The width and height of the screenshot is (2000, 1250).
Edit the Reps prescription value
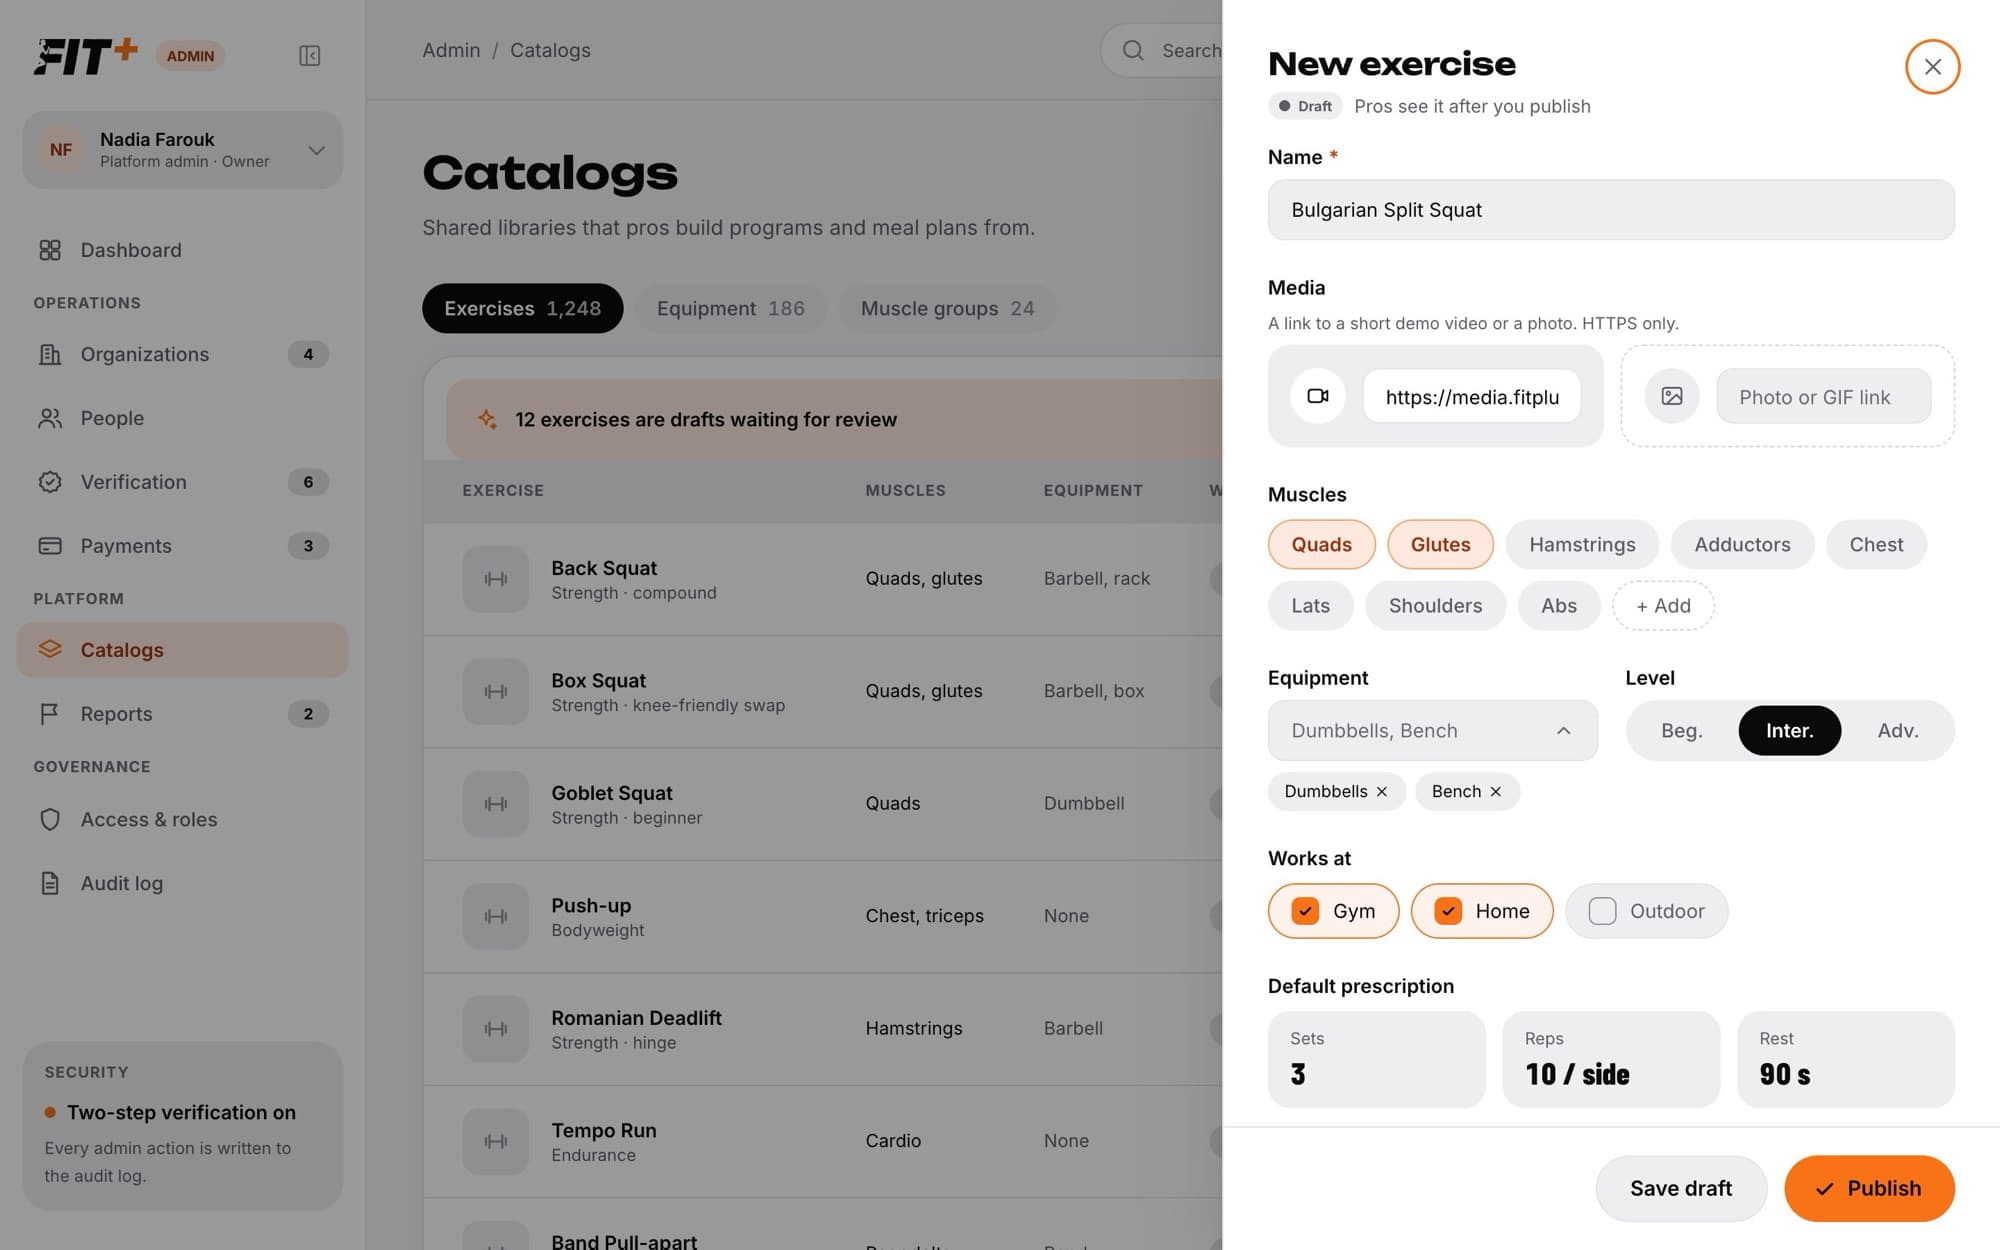(x=1610, y=1059)
